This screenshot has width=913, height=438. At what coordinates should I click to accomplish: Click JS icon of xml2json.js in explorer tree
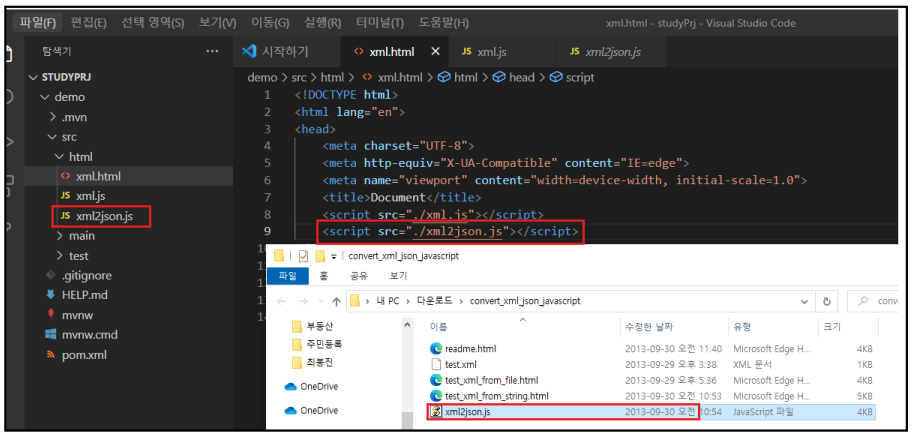click(x=65, y=216)
